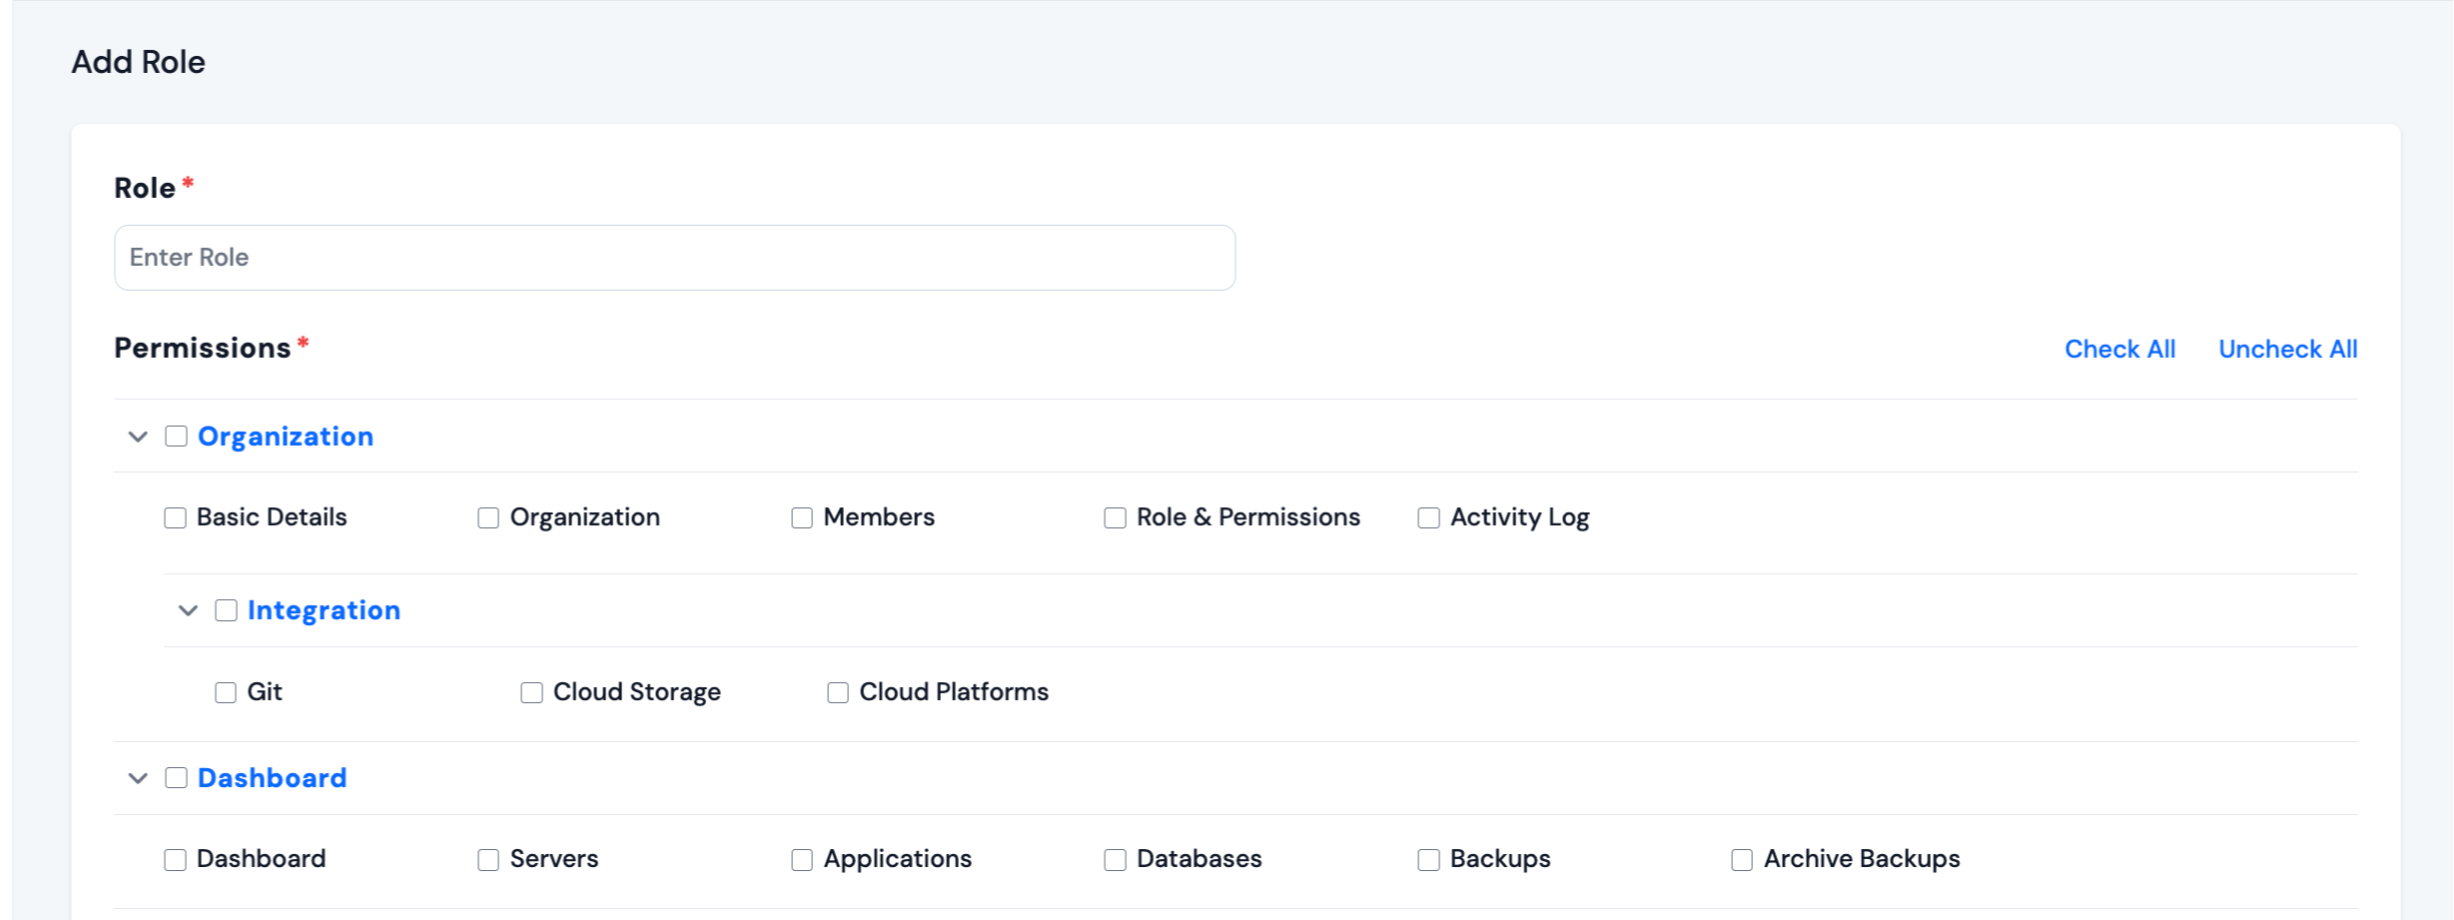Tick the Cloud Platforms checkbox
The height and width of the screenshot is (920, 2454).
pos(838,693)
